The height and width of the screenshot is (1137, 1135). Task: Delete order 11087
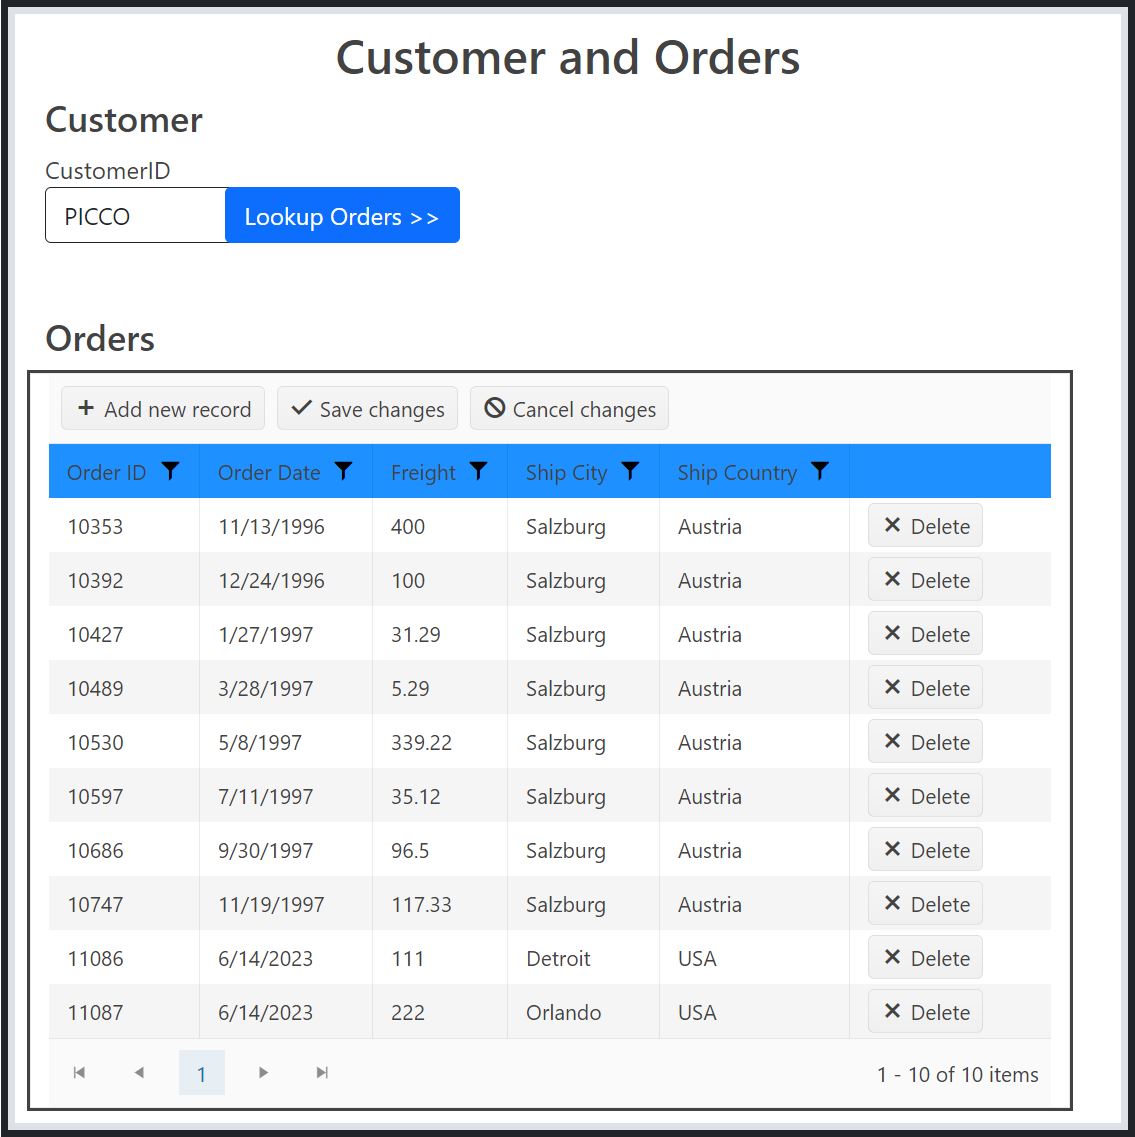pyautogui.click(x=925, y=1012)
